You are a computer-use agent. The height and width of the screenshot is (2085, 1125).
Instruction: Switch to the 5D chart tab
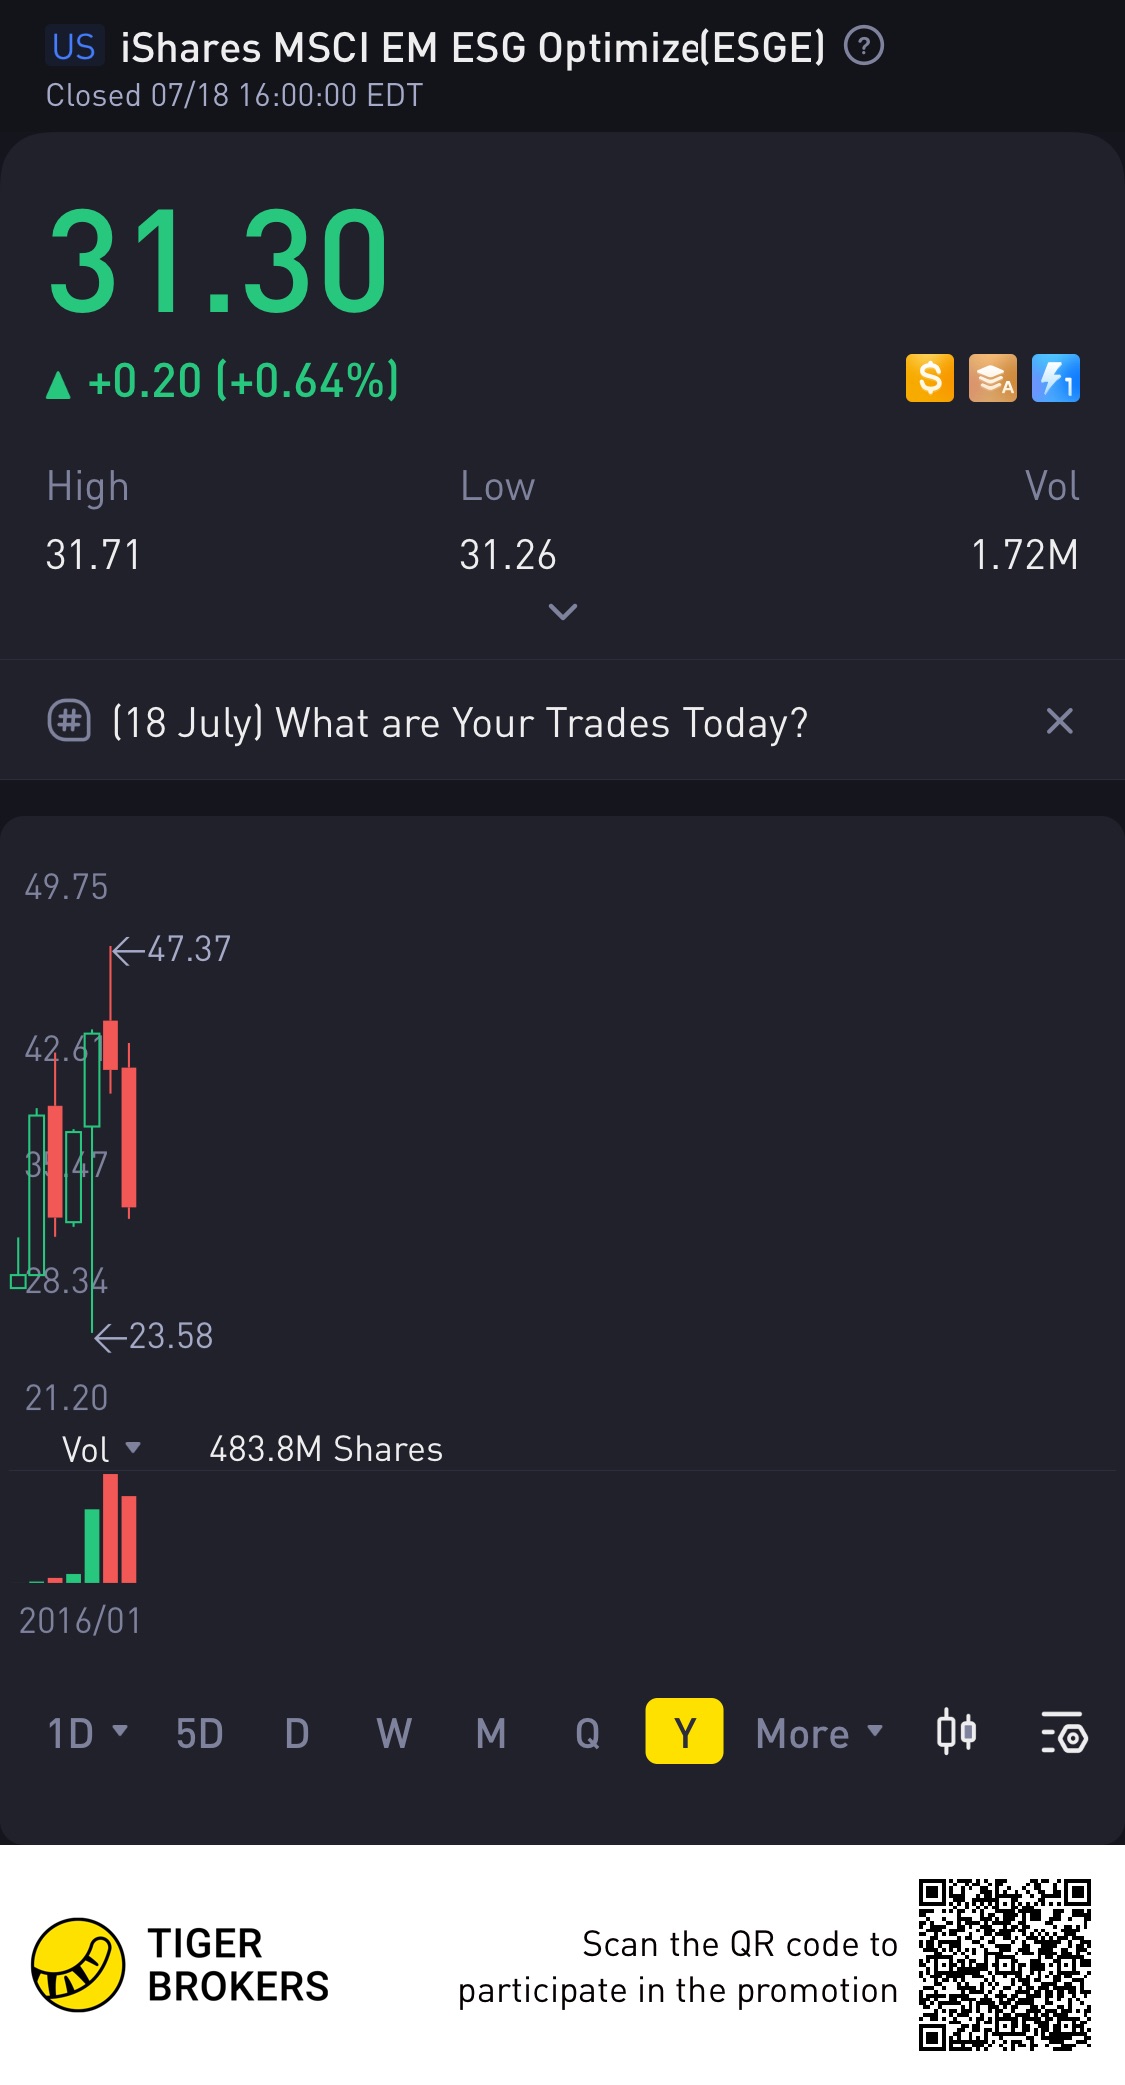pyautogui.click(x=199, y=1733)
